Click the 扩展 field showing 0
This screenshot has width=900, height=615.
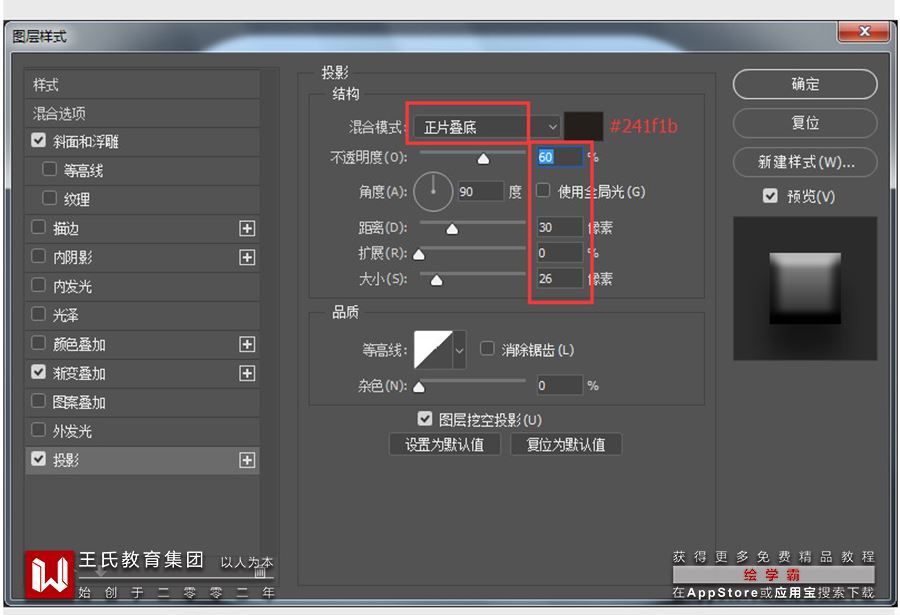click(560, 253)
